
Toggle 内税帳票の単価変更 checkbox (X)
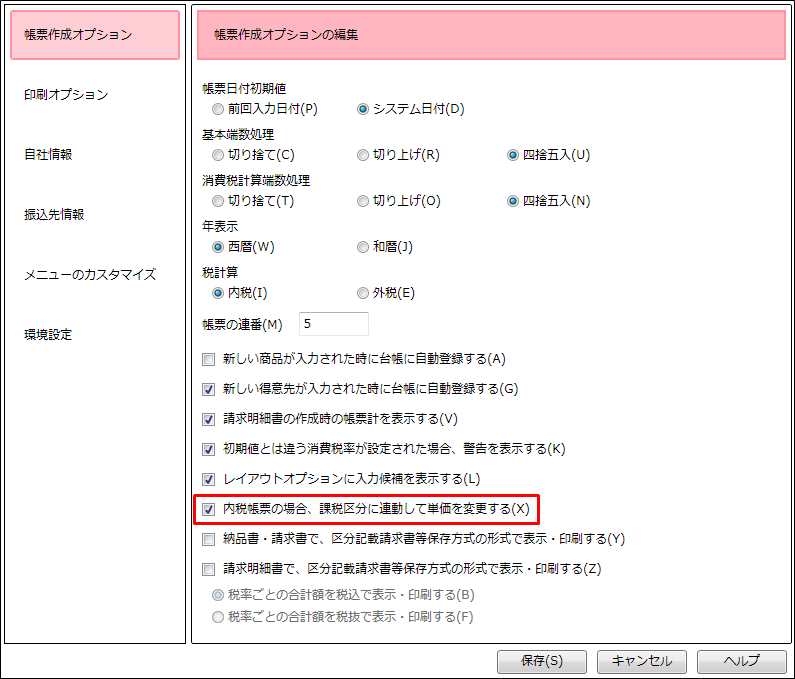[208, 509]
